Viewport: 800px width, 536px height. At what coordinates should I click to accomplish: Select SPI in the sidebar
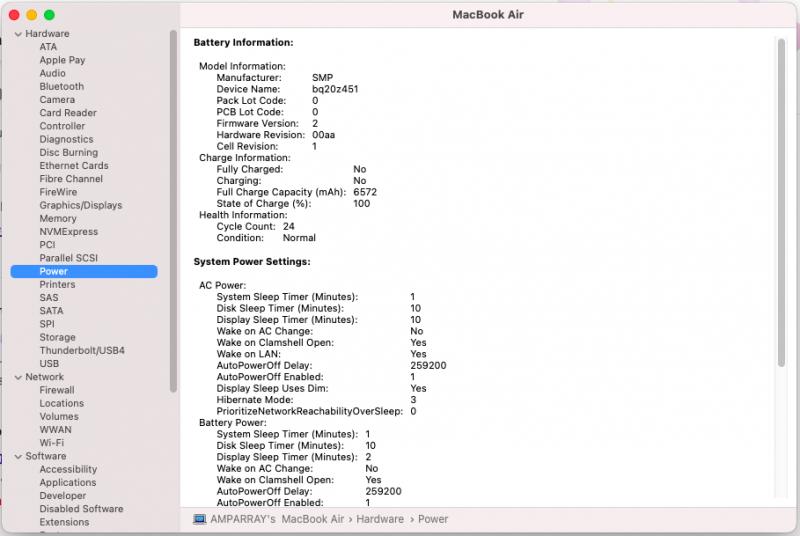[x=46, y=324]
